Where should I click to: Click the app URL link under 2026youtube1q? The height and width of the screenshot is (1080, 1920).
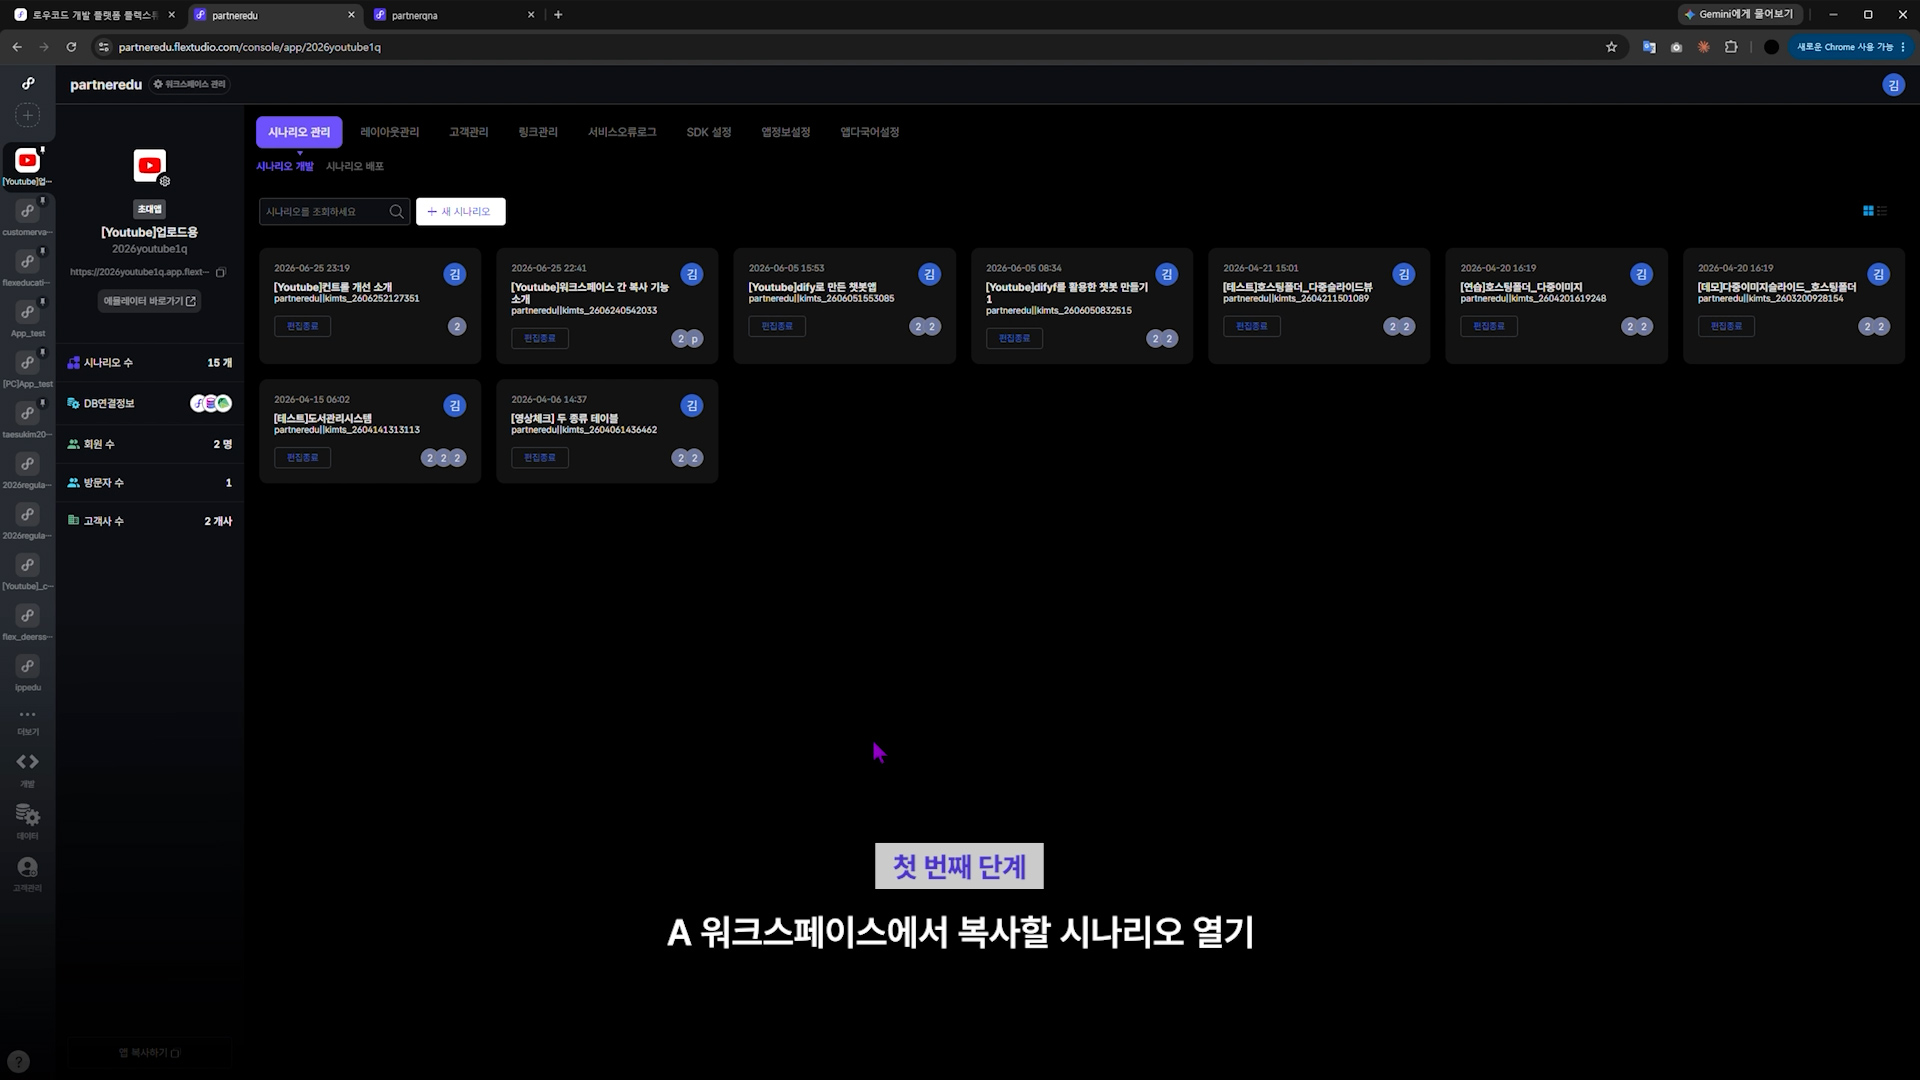(140, 272)
